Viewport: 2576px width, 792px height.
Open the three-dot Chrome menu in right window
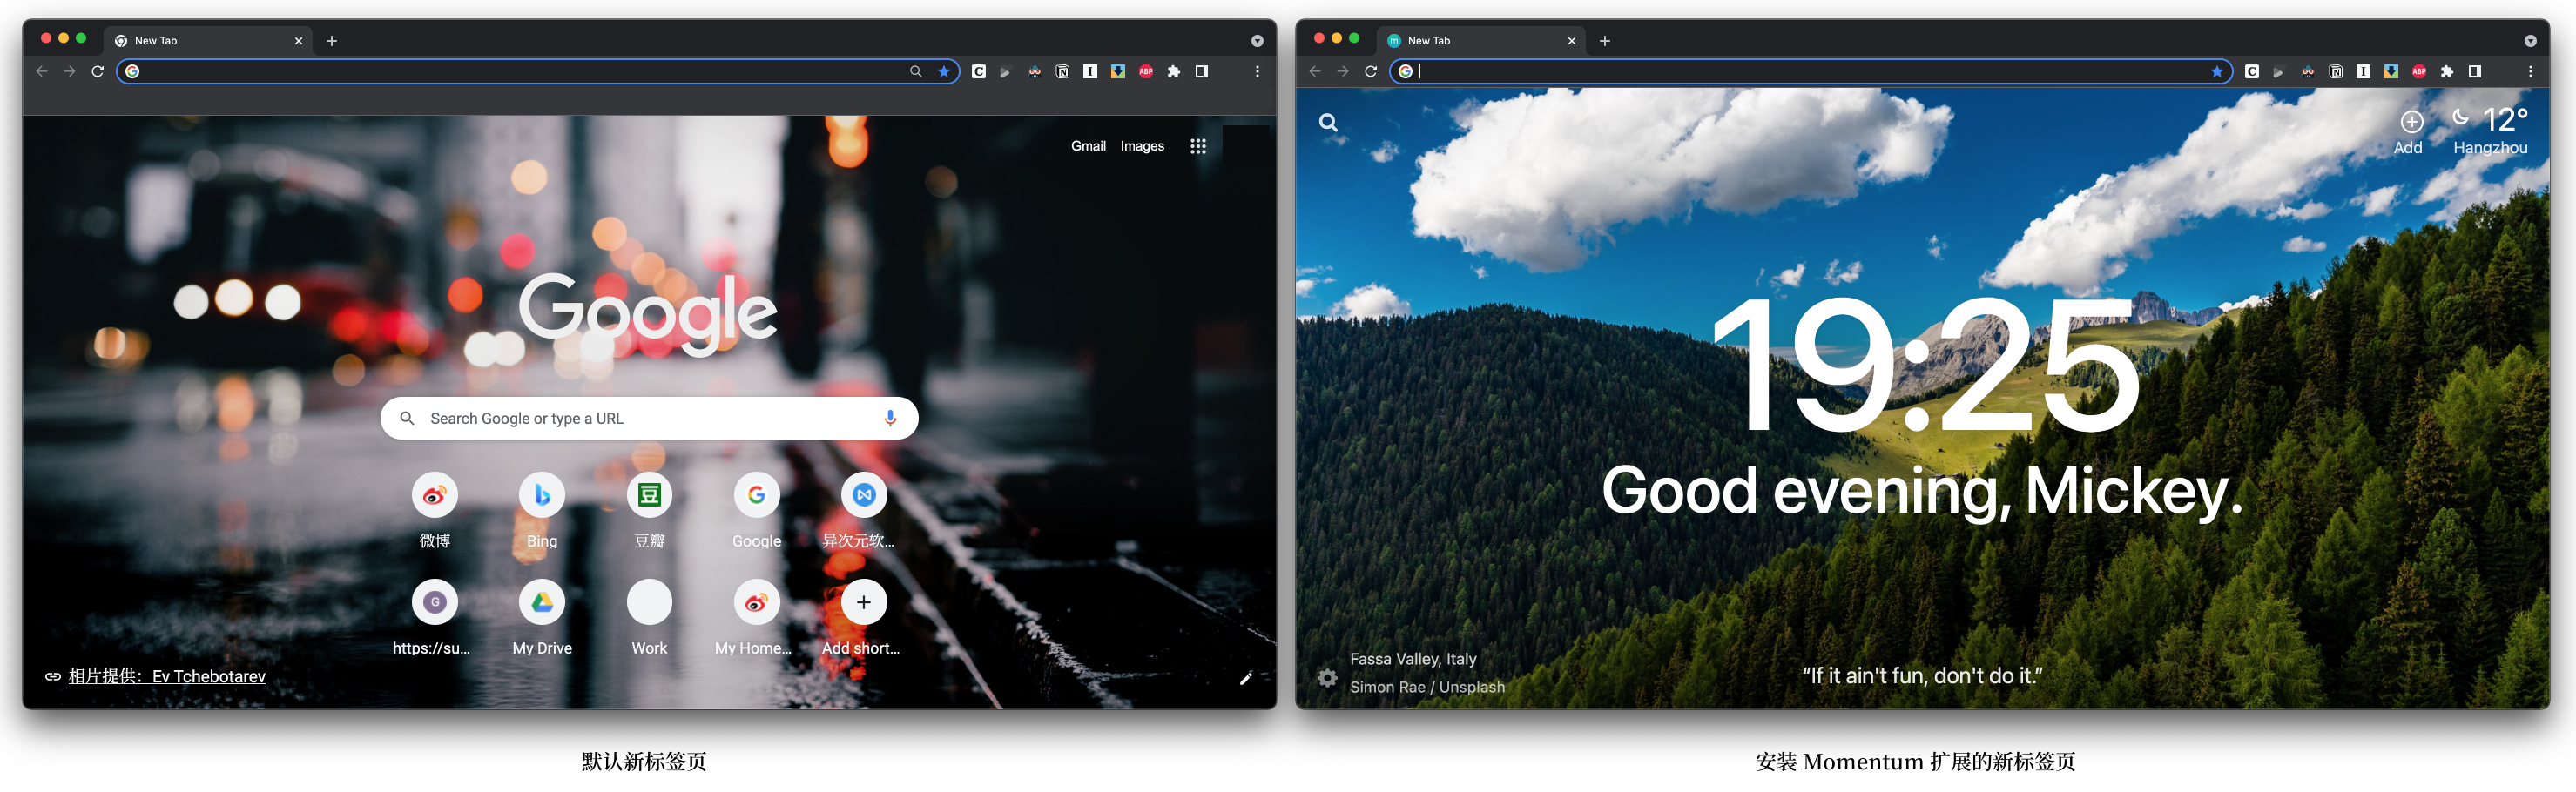(x=2530, y=71)
